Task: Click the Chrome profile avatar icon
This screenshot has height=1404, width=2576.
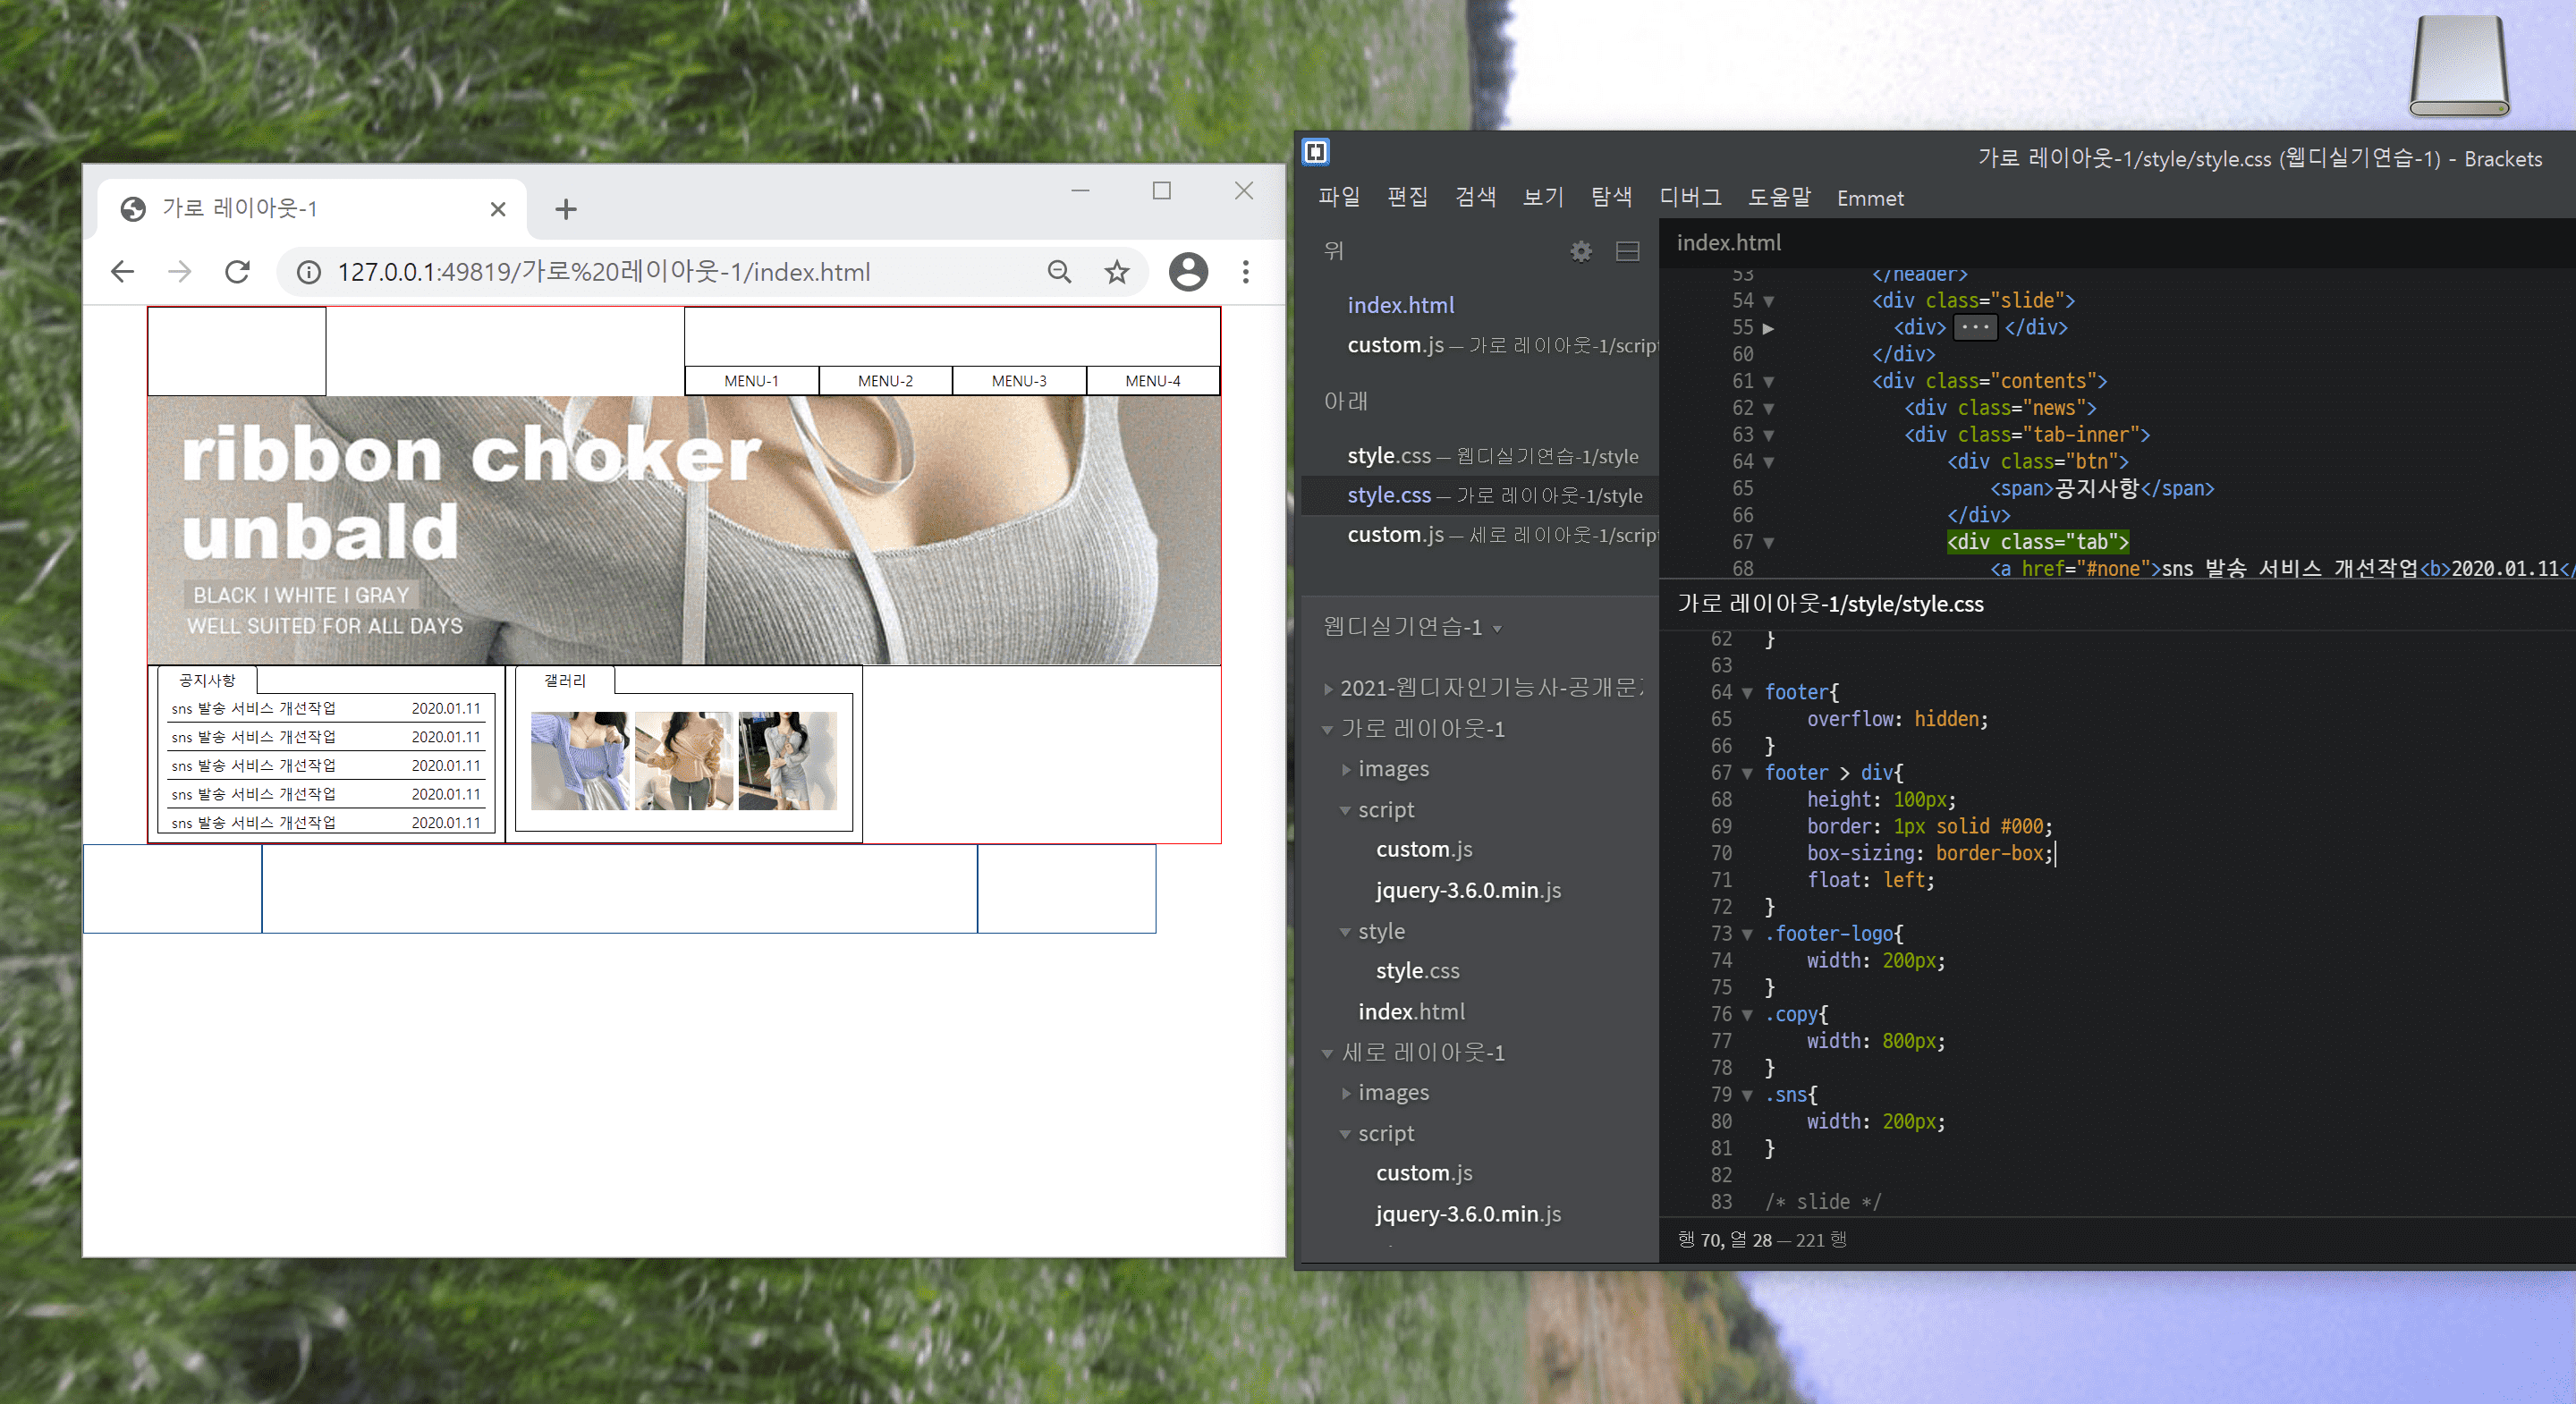Action: [x=1188, y=272]
